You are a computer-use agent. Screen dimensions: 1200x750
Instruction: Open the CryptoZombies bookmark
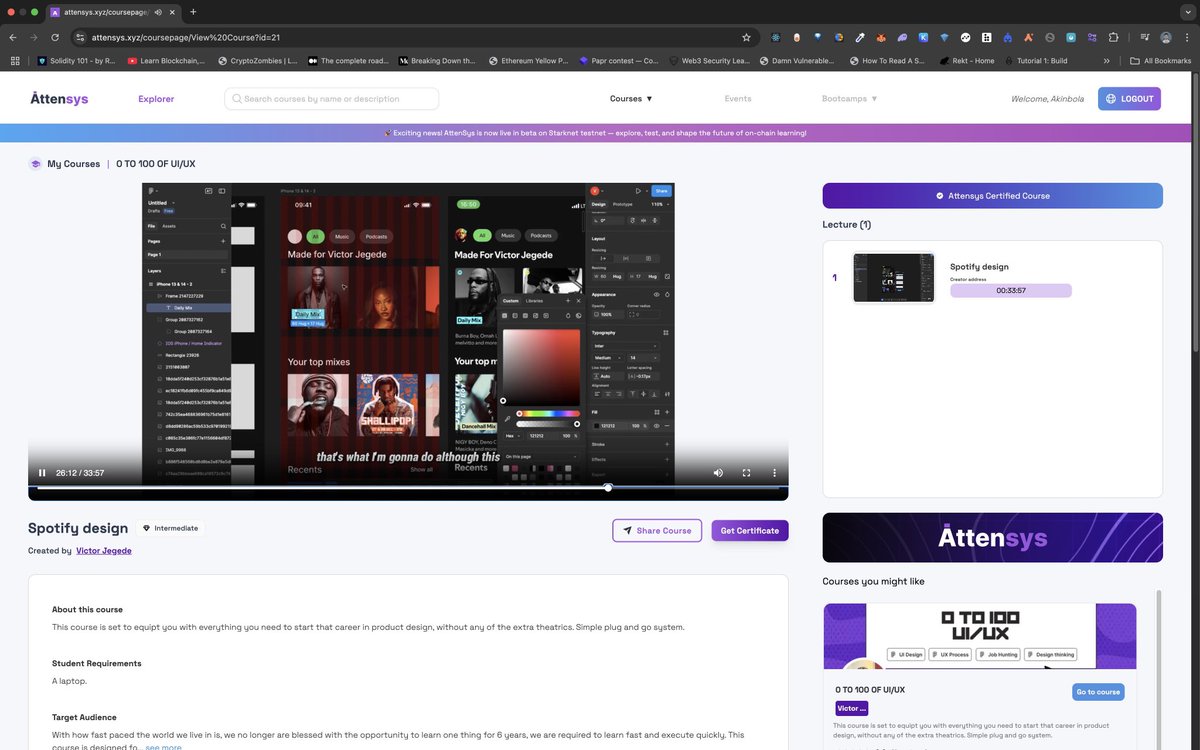click(x=258, y=61)
